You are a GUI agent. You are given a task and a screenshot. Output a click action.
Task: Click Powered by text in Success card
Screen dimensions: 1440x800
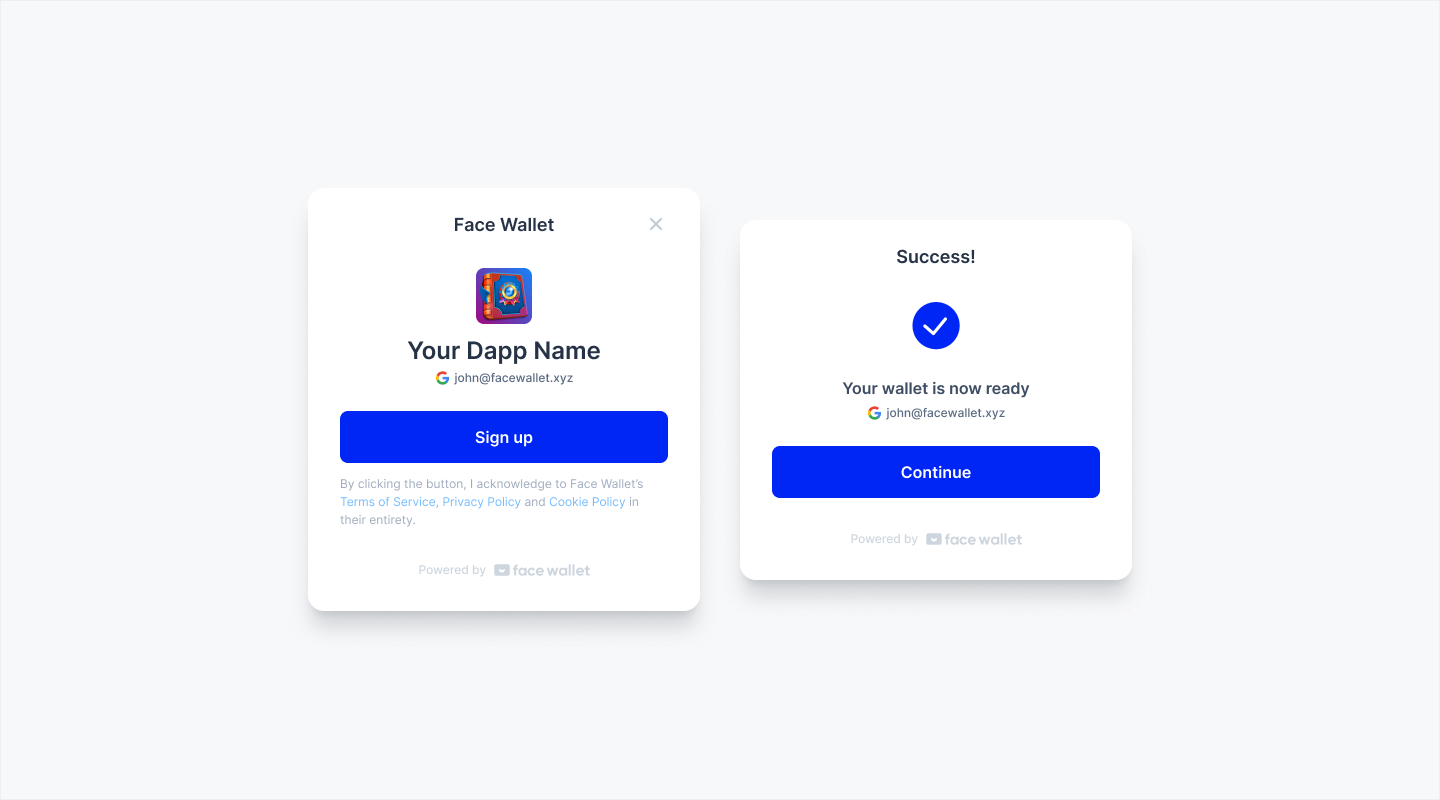click(884, 539)
